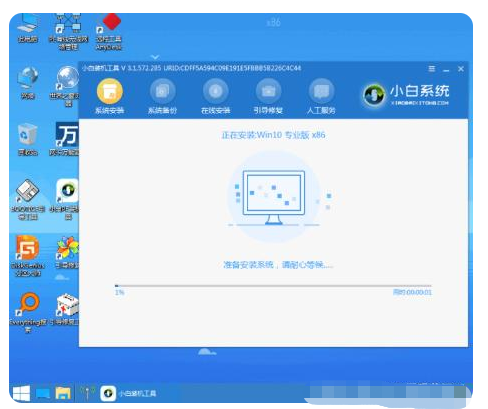Click the blue desktop taskbar icon
Image resolution: width=488 pixels, height=409 pixels.
(x=42, y=393)
